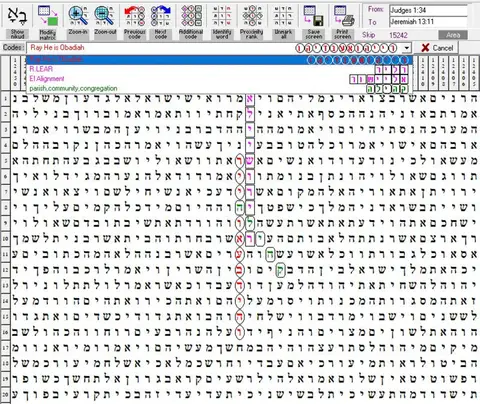Select row header number 10
Image resolution: width=480 pixels, height=404 pixels.
click(x=5, y=239)
